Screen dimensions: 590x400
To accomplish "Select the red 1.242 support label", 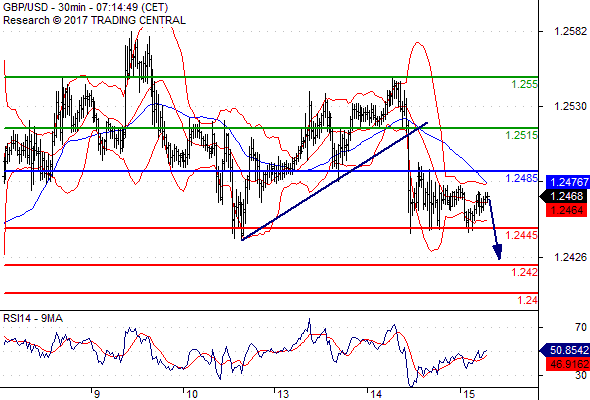I will coord(525,272).
